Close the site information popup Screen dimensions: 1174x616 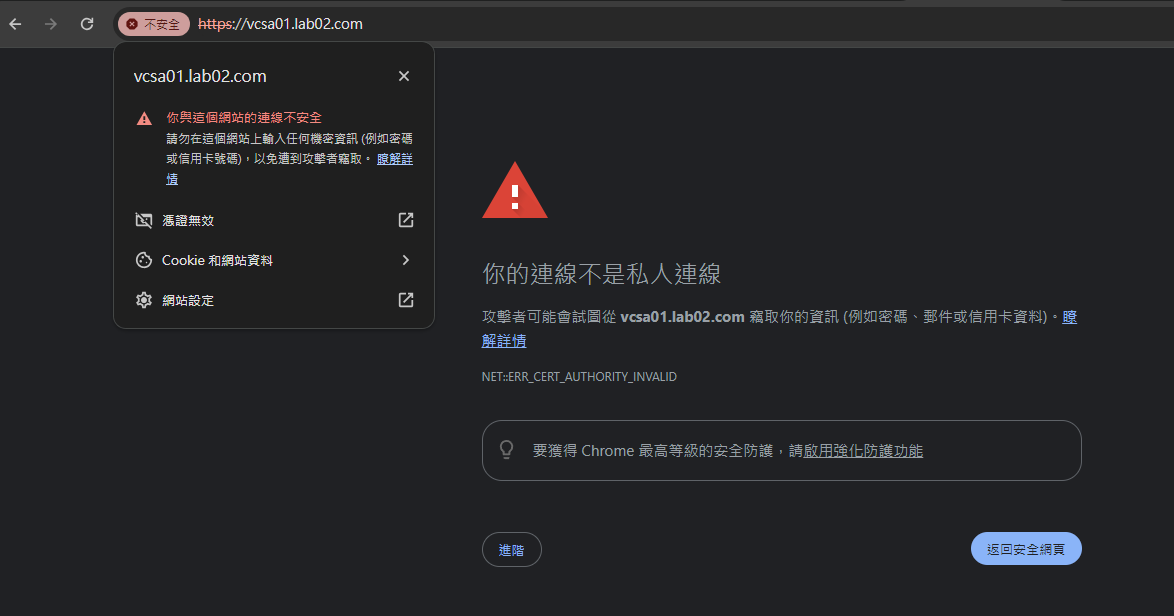[404, 76]
